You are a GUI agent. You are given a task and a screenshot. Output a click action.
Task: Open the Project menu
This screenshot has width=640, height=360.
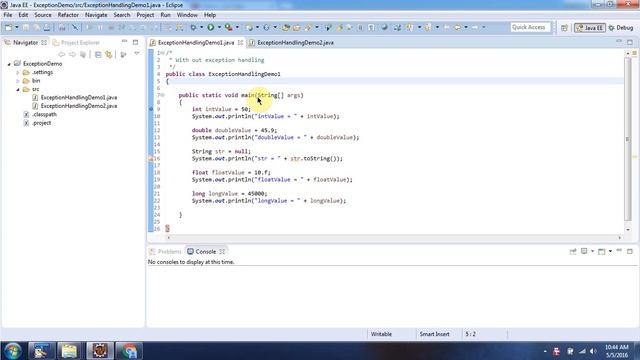(x=145, y=15)
